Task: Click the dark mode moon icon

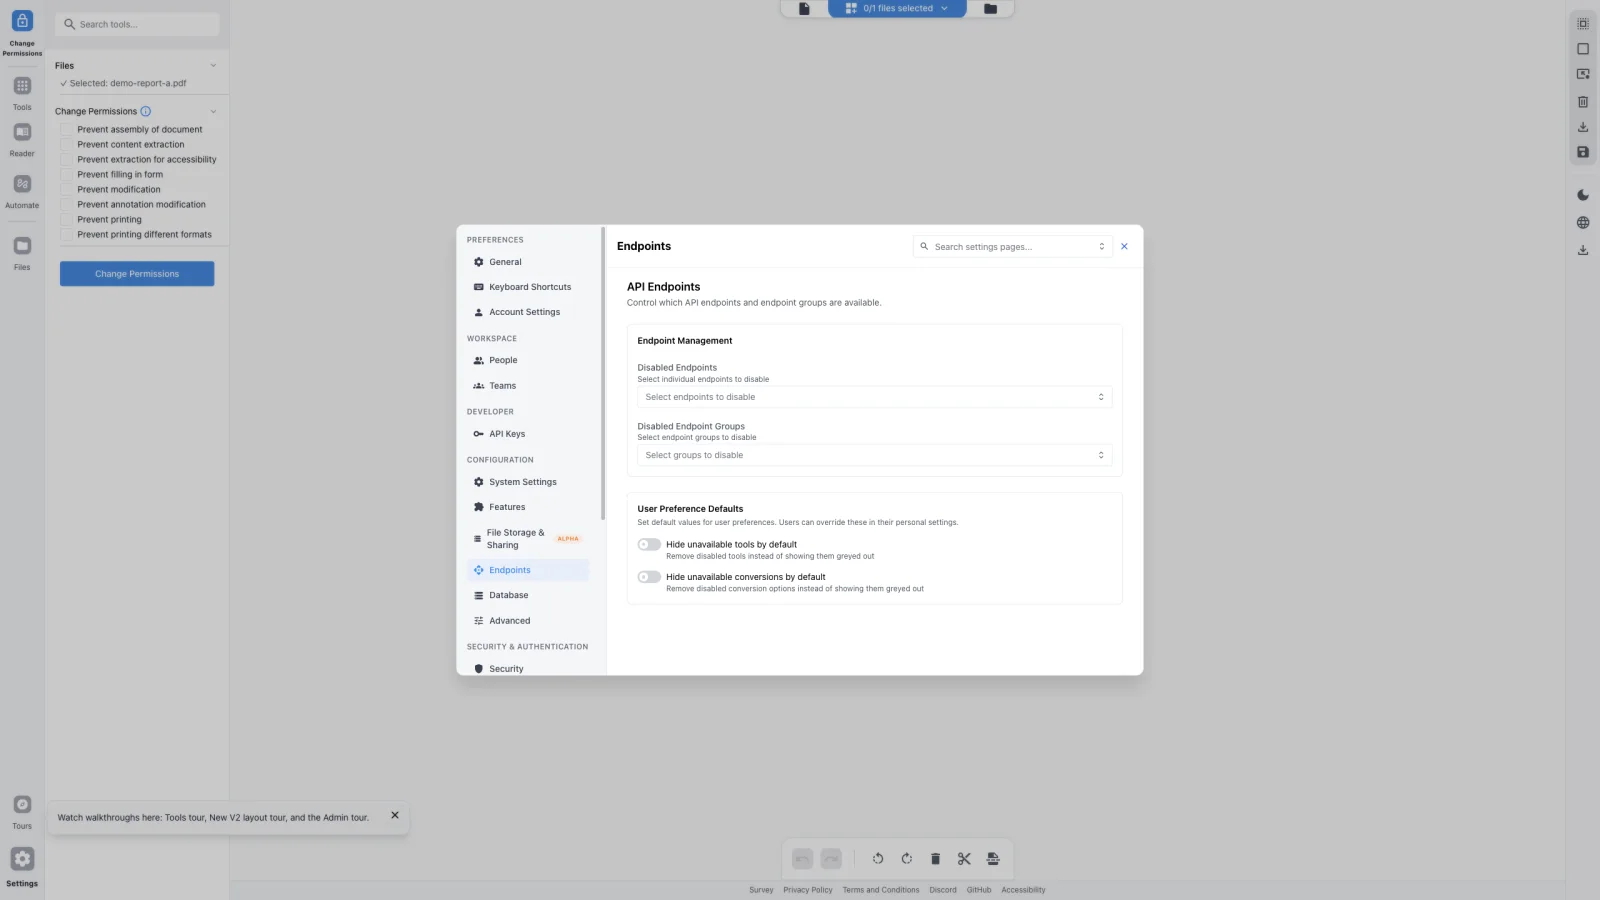Action: [x=1583, y=195]
